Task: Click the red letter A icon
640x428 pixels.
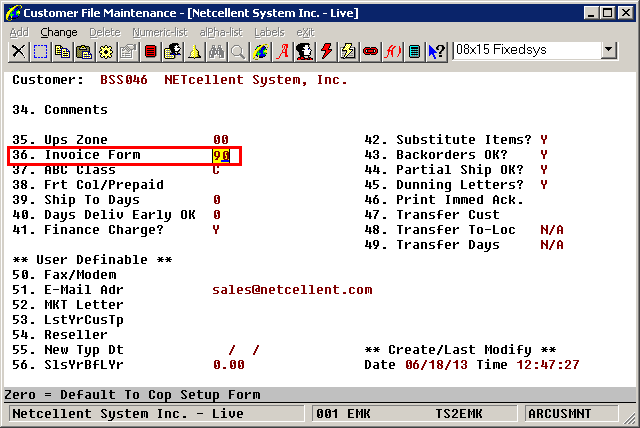Action: click(282, 52)
